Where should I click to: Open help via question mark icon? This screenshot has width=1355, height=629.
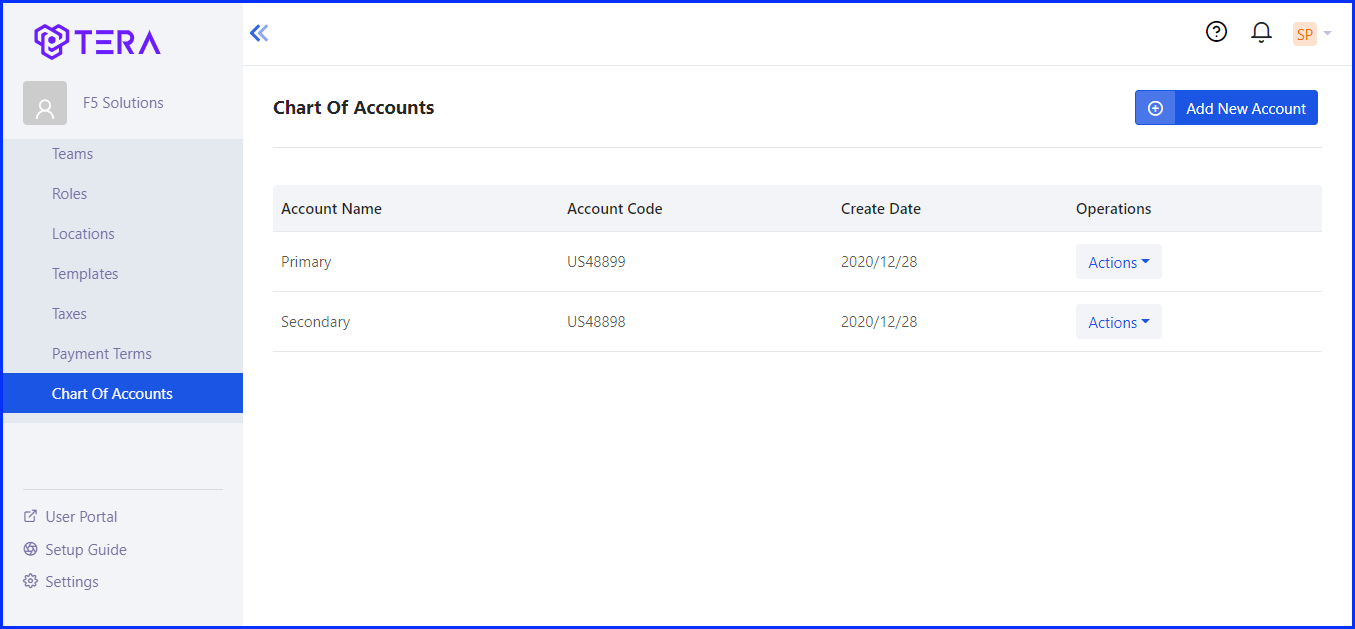coord(1216,32)
